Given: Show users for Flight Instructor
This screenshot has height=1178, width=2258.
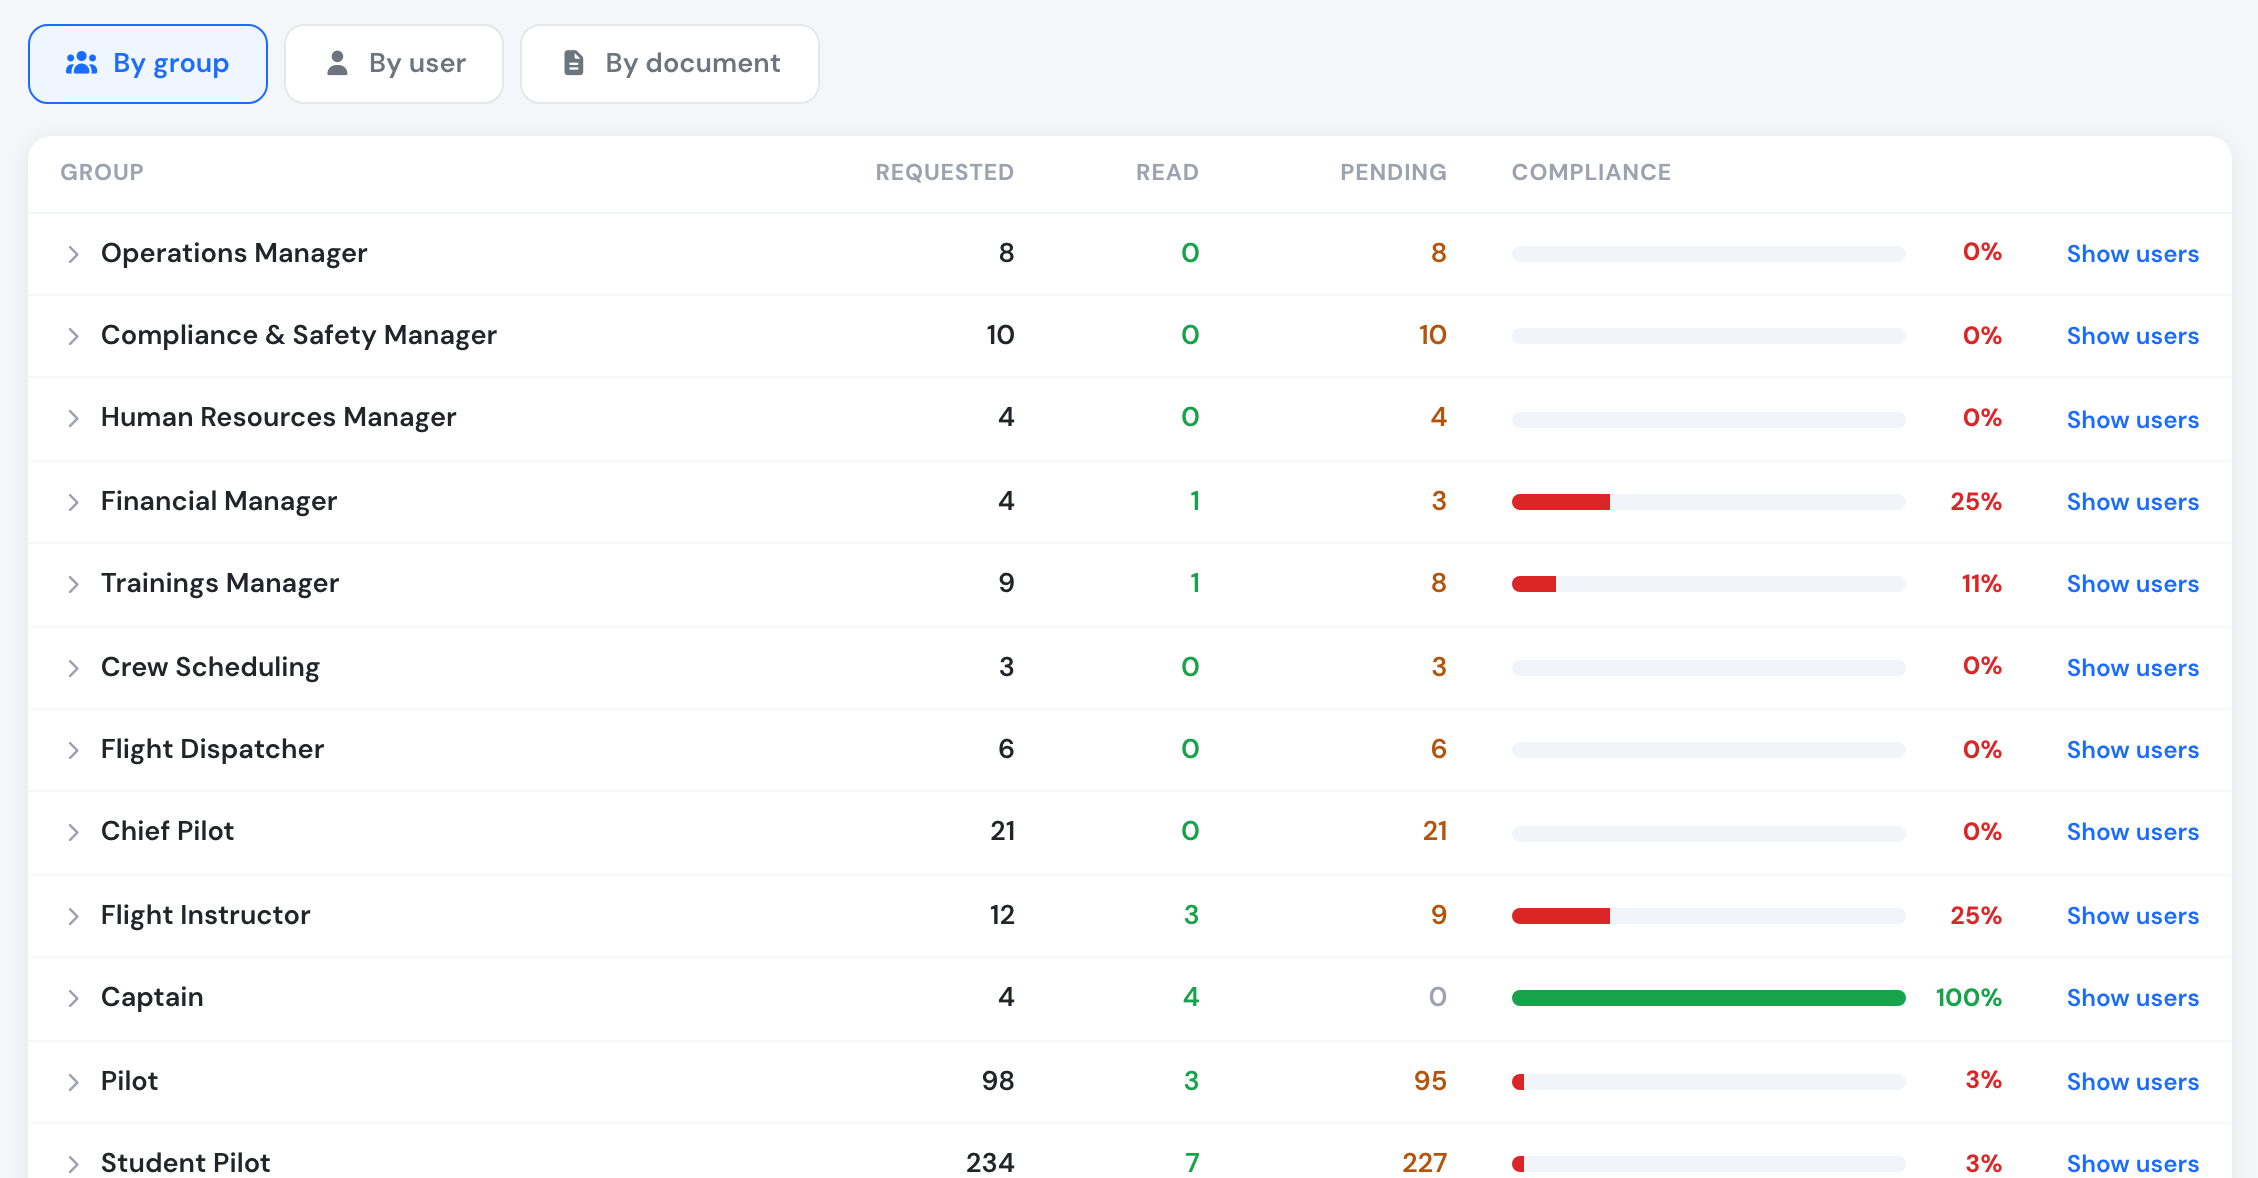Looking at the screenshot, I should (x=2132, y=916).
